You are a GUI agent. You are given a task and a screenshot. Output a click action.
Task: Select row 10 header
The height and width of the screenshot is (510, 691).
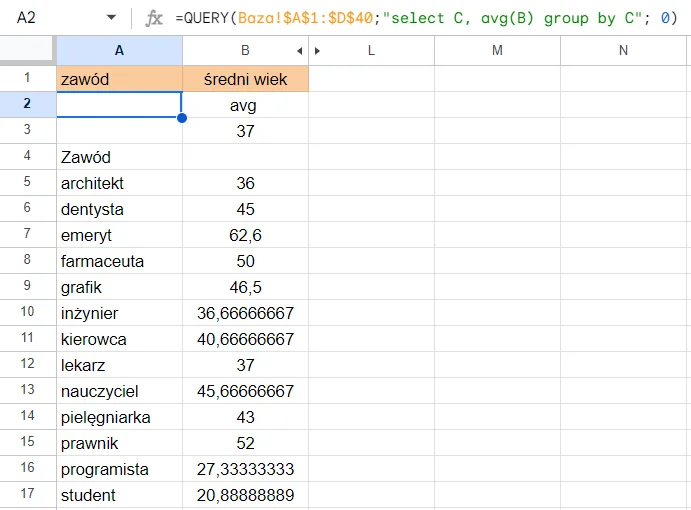28,313
